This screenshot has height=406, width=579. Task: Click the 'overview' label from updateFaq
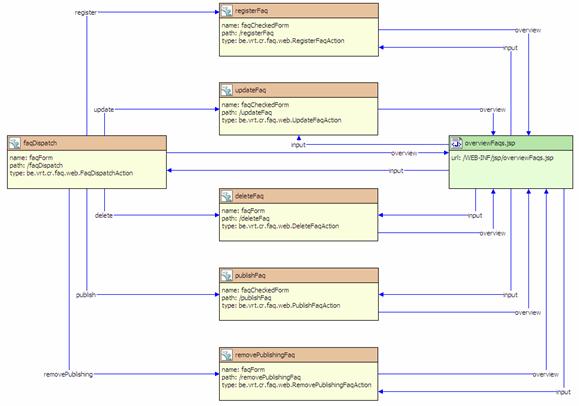[x=493, y=110]
